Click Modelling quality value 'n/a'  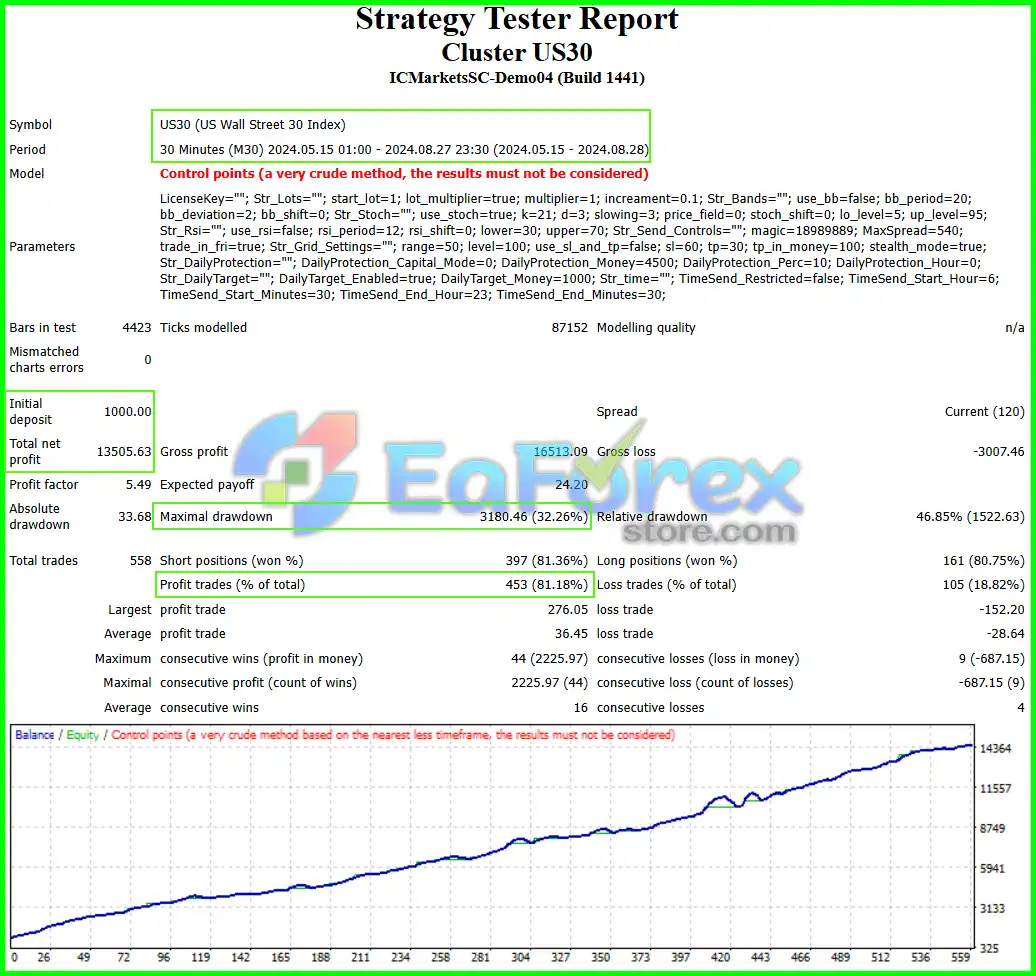(x=1015, y=327)
